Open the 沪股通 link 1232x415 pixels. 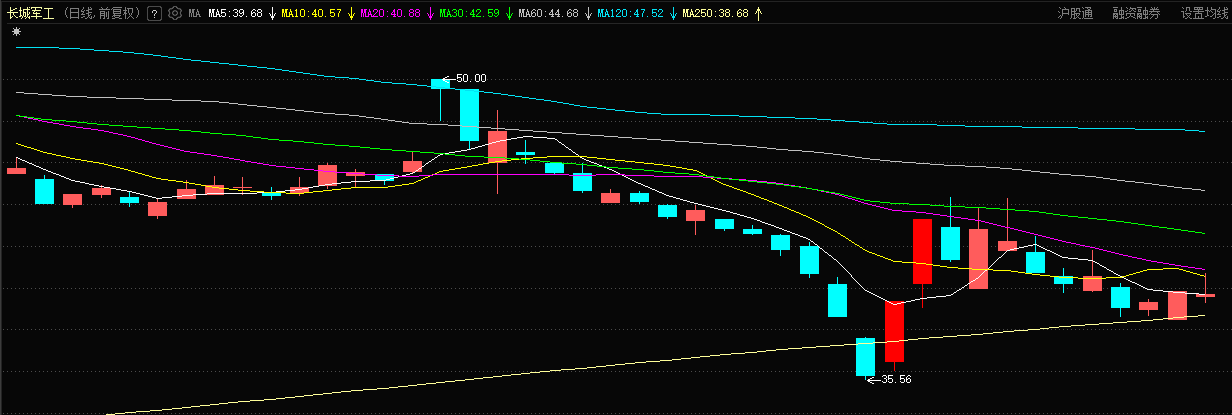coord(1075,14)
